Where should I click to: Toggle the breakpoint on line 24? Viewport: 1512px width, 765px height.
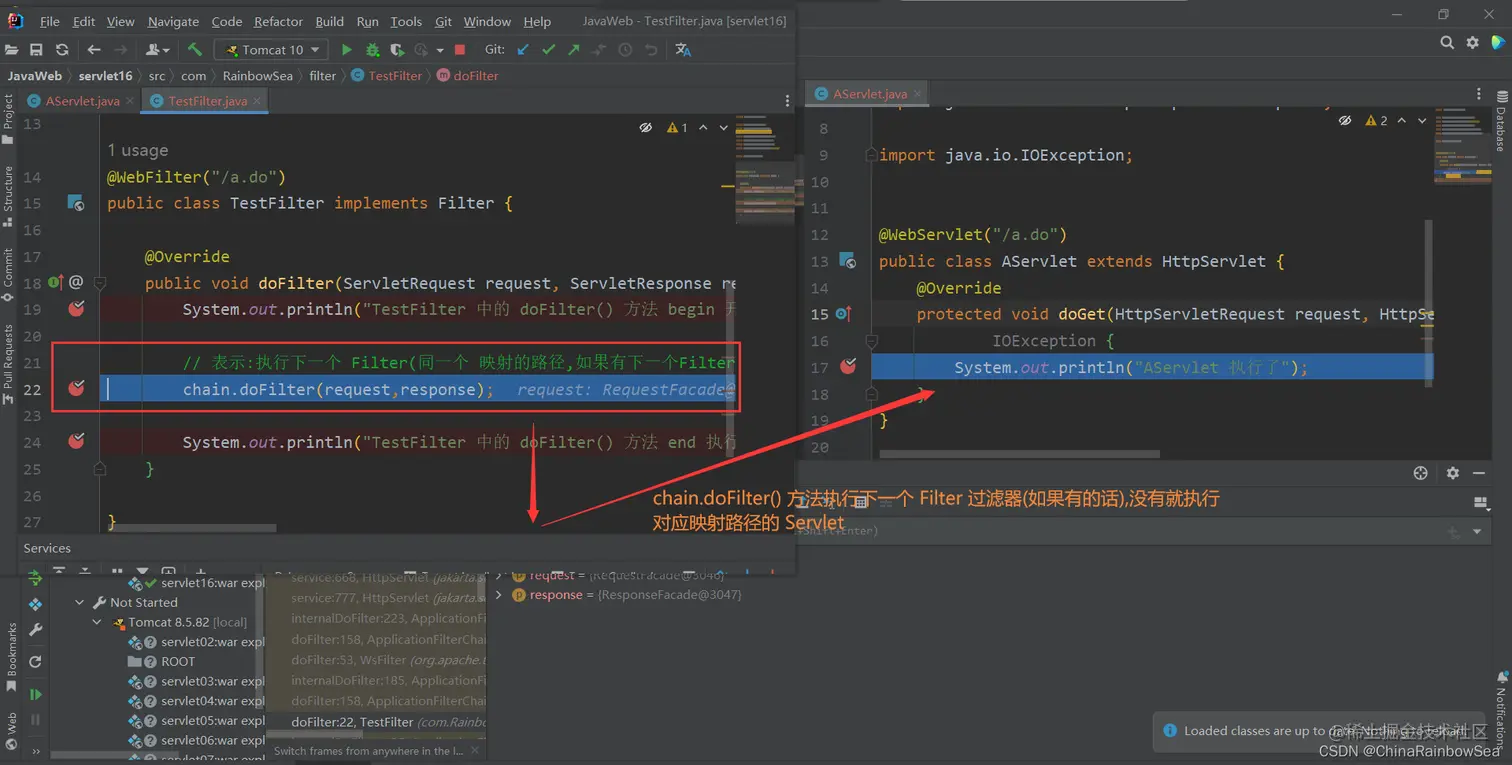coord(76,441)
